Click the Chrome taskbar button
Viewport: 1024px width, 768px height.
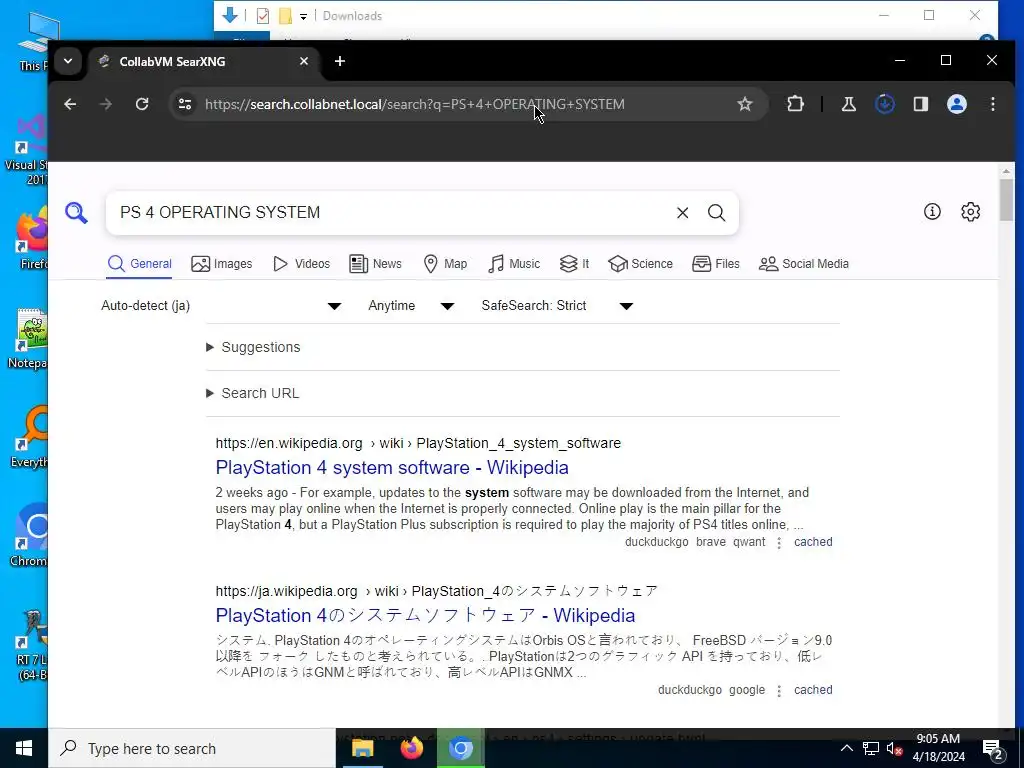(460, 748)
